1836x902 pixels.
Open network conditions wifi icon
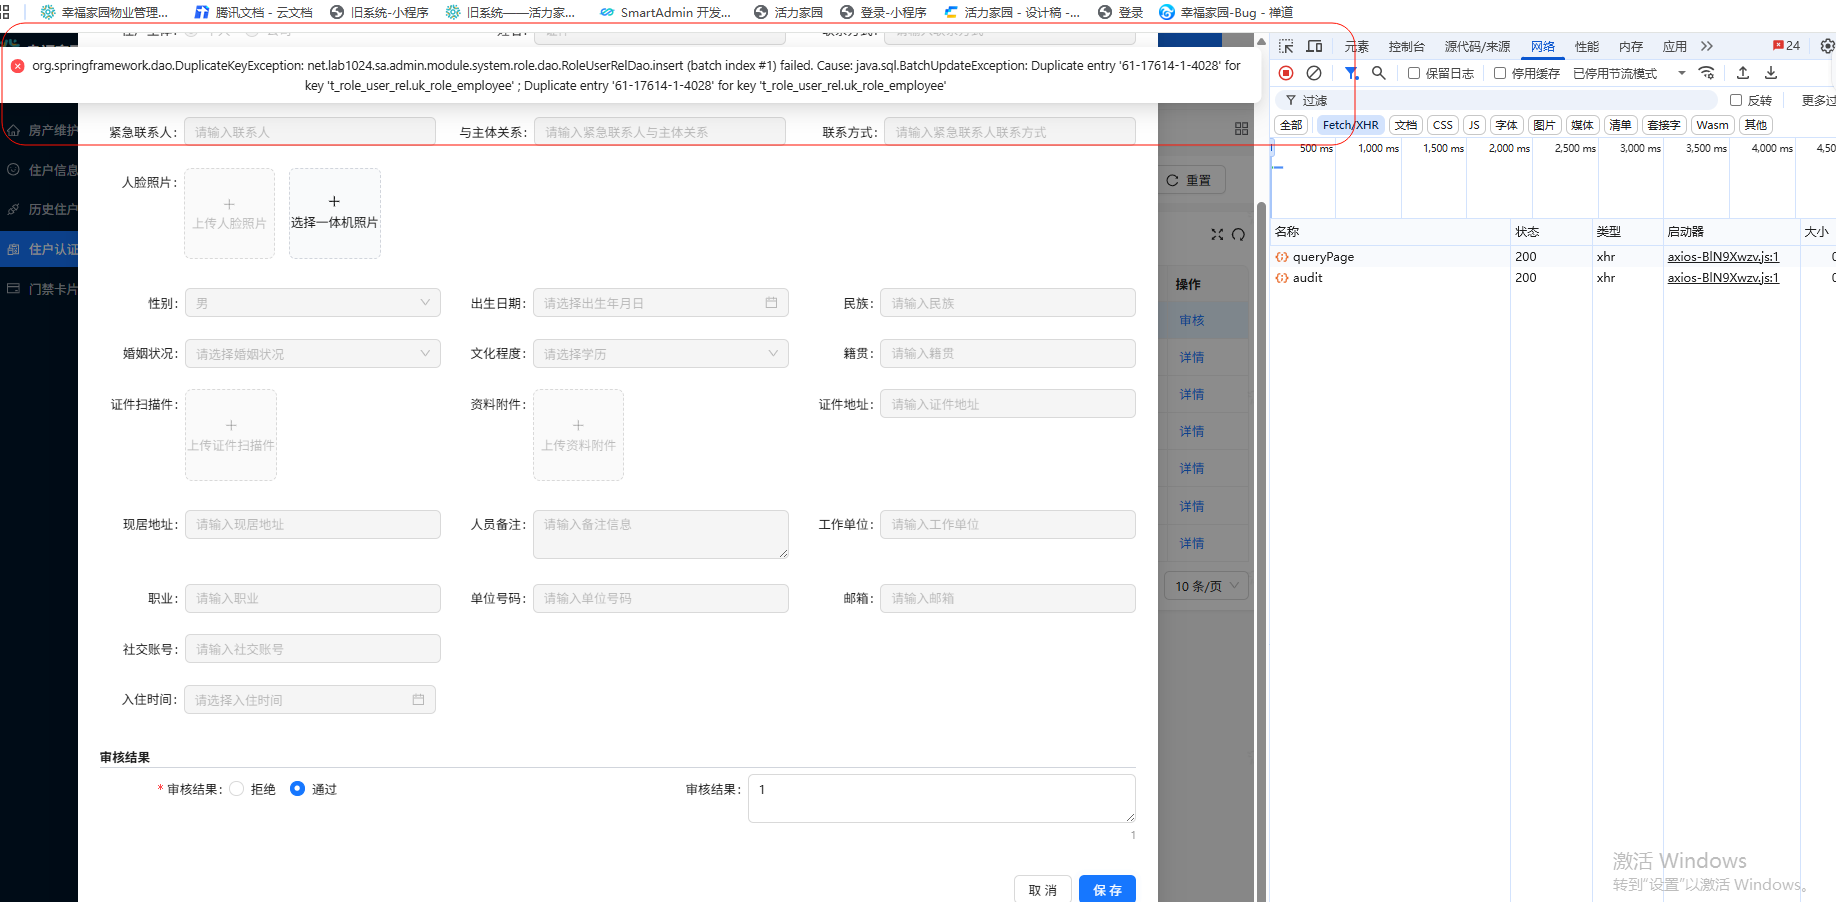[1707, 73]
